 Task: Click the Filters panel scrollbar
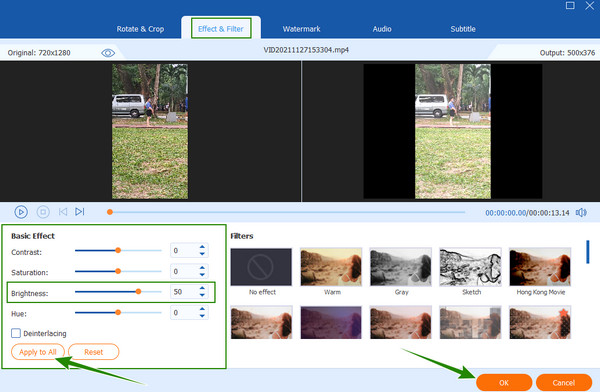click(x=588, y=252)
